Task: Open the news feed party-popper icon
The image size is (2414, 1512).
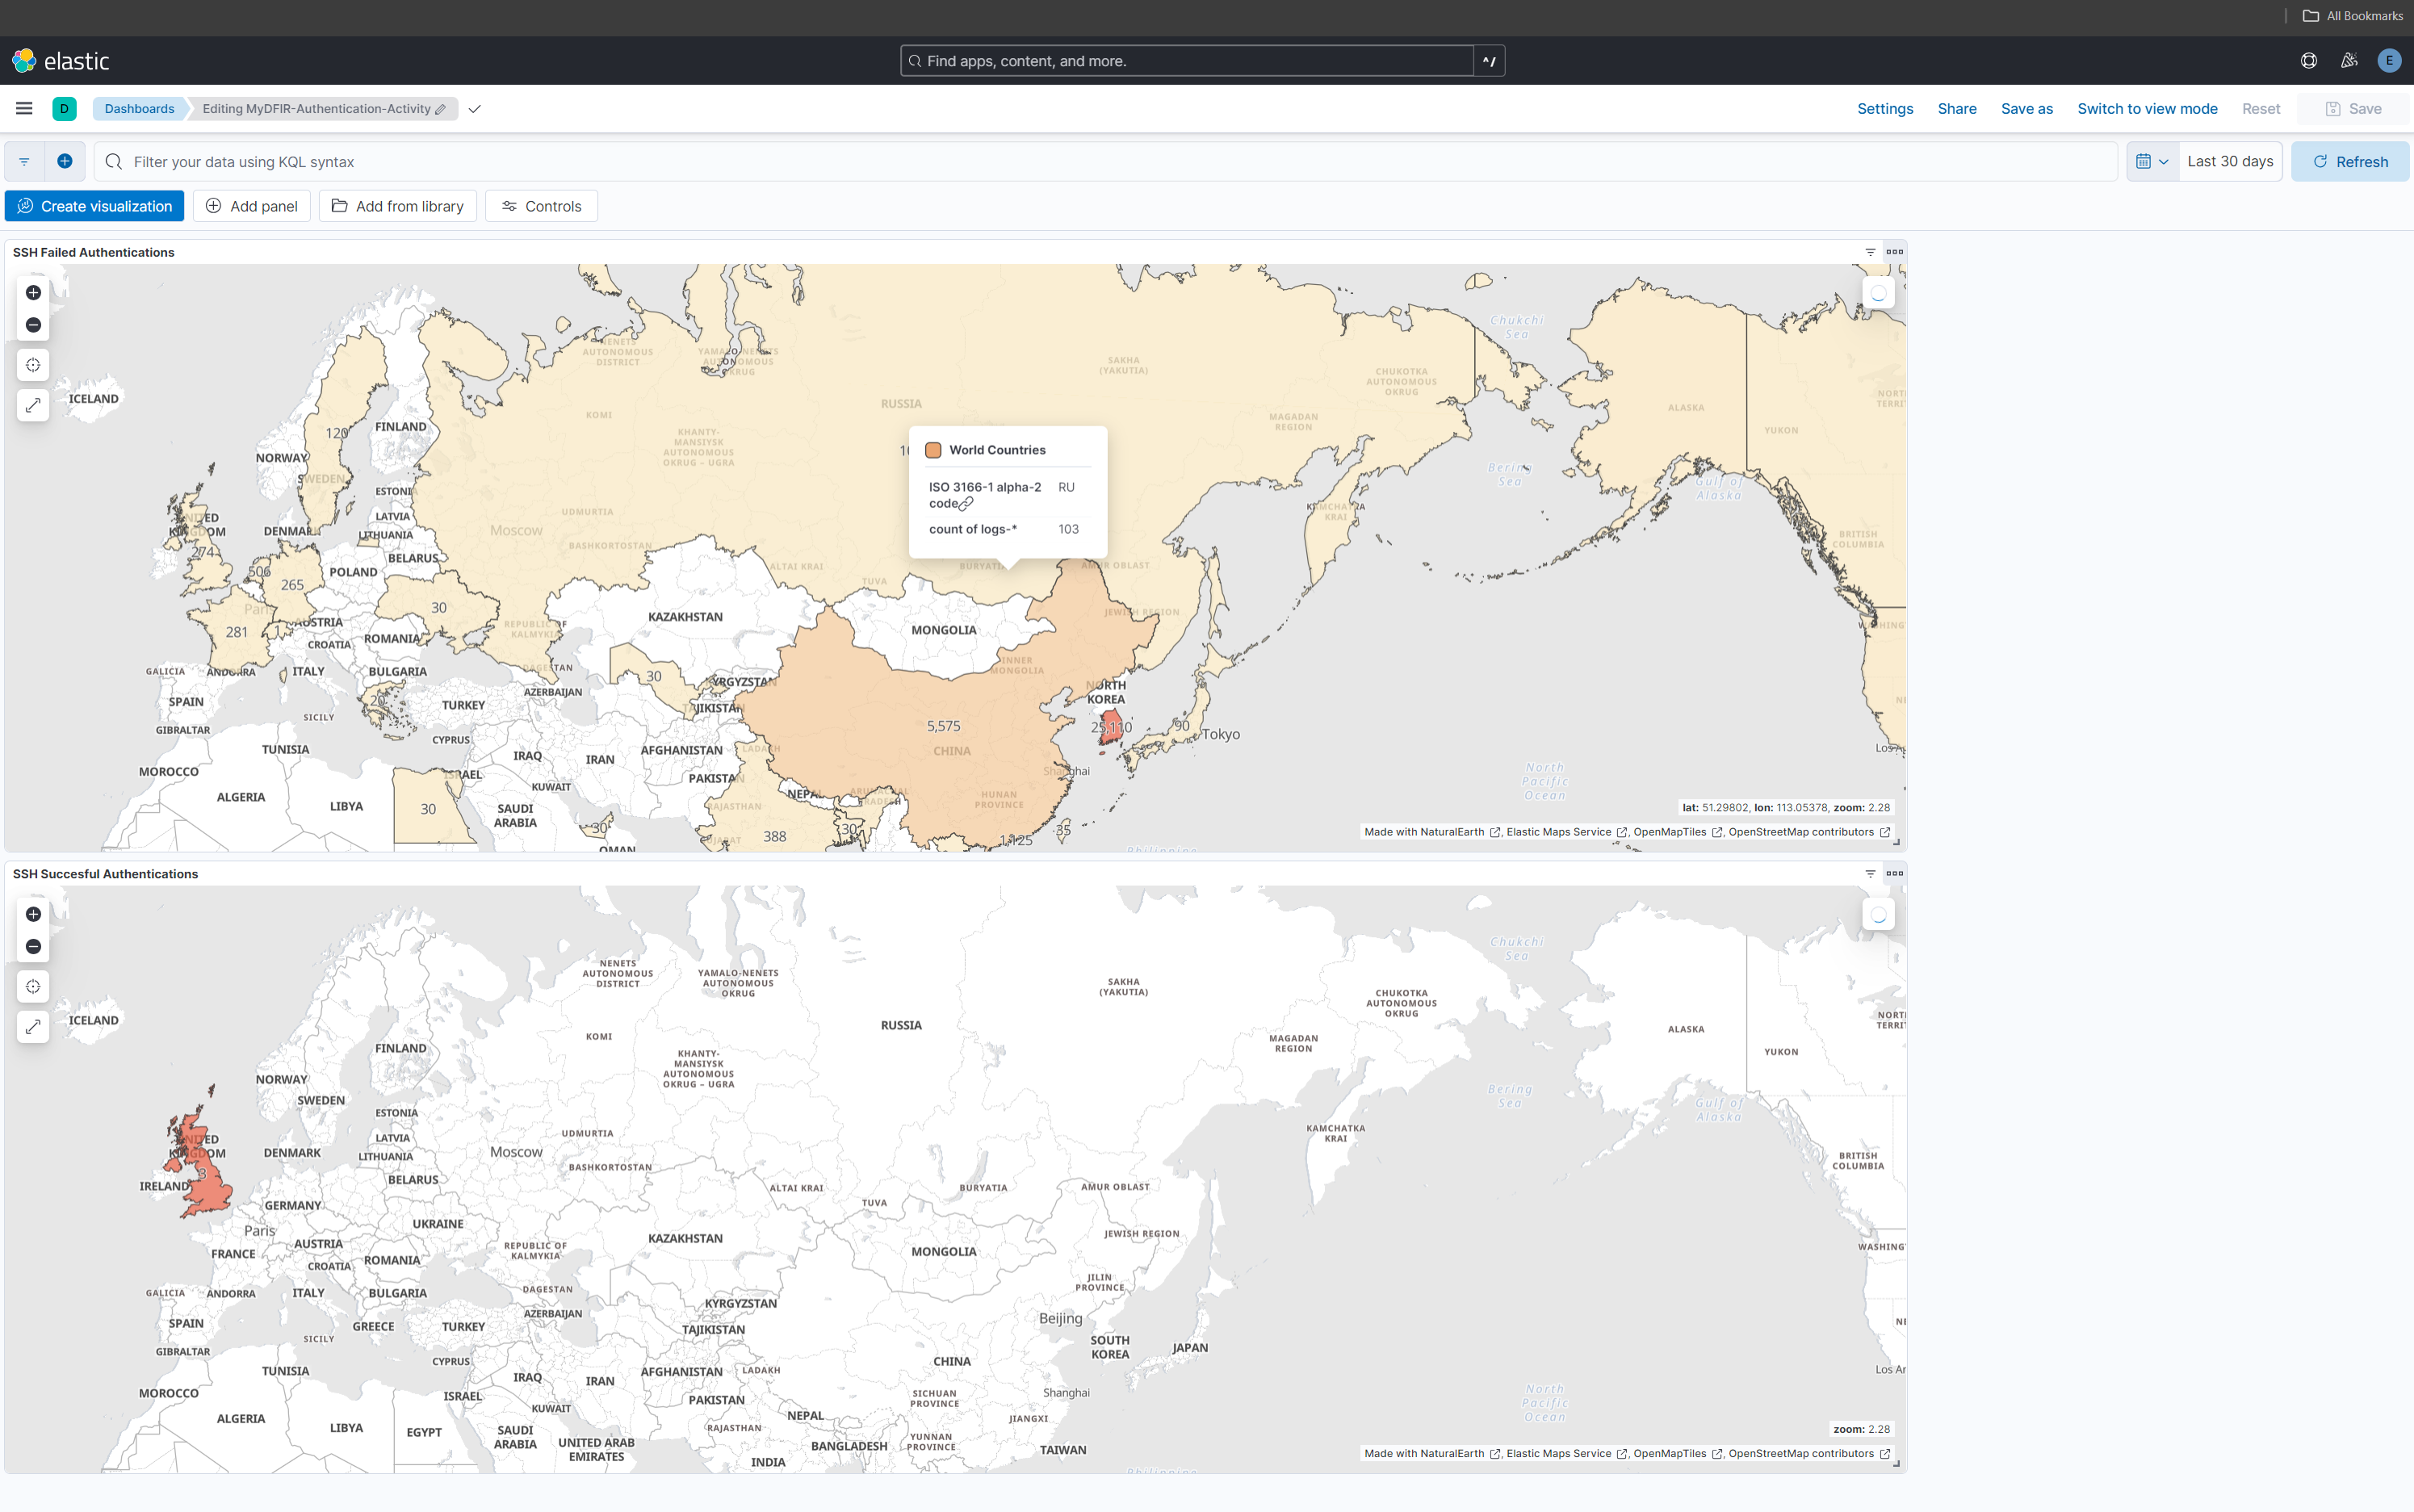Action: click(2349, 60)
